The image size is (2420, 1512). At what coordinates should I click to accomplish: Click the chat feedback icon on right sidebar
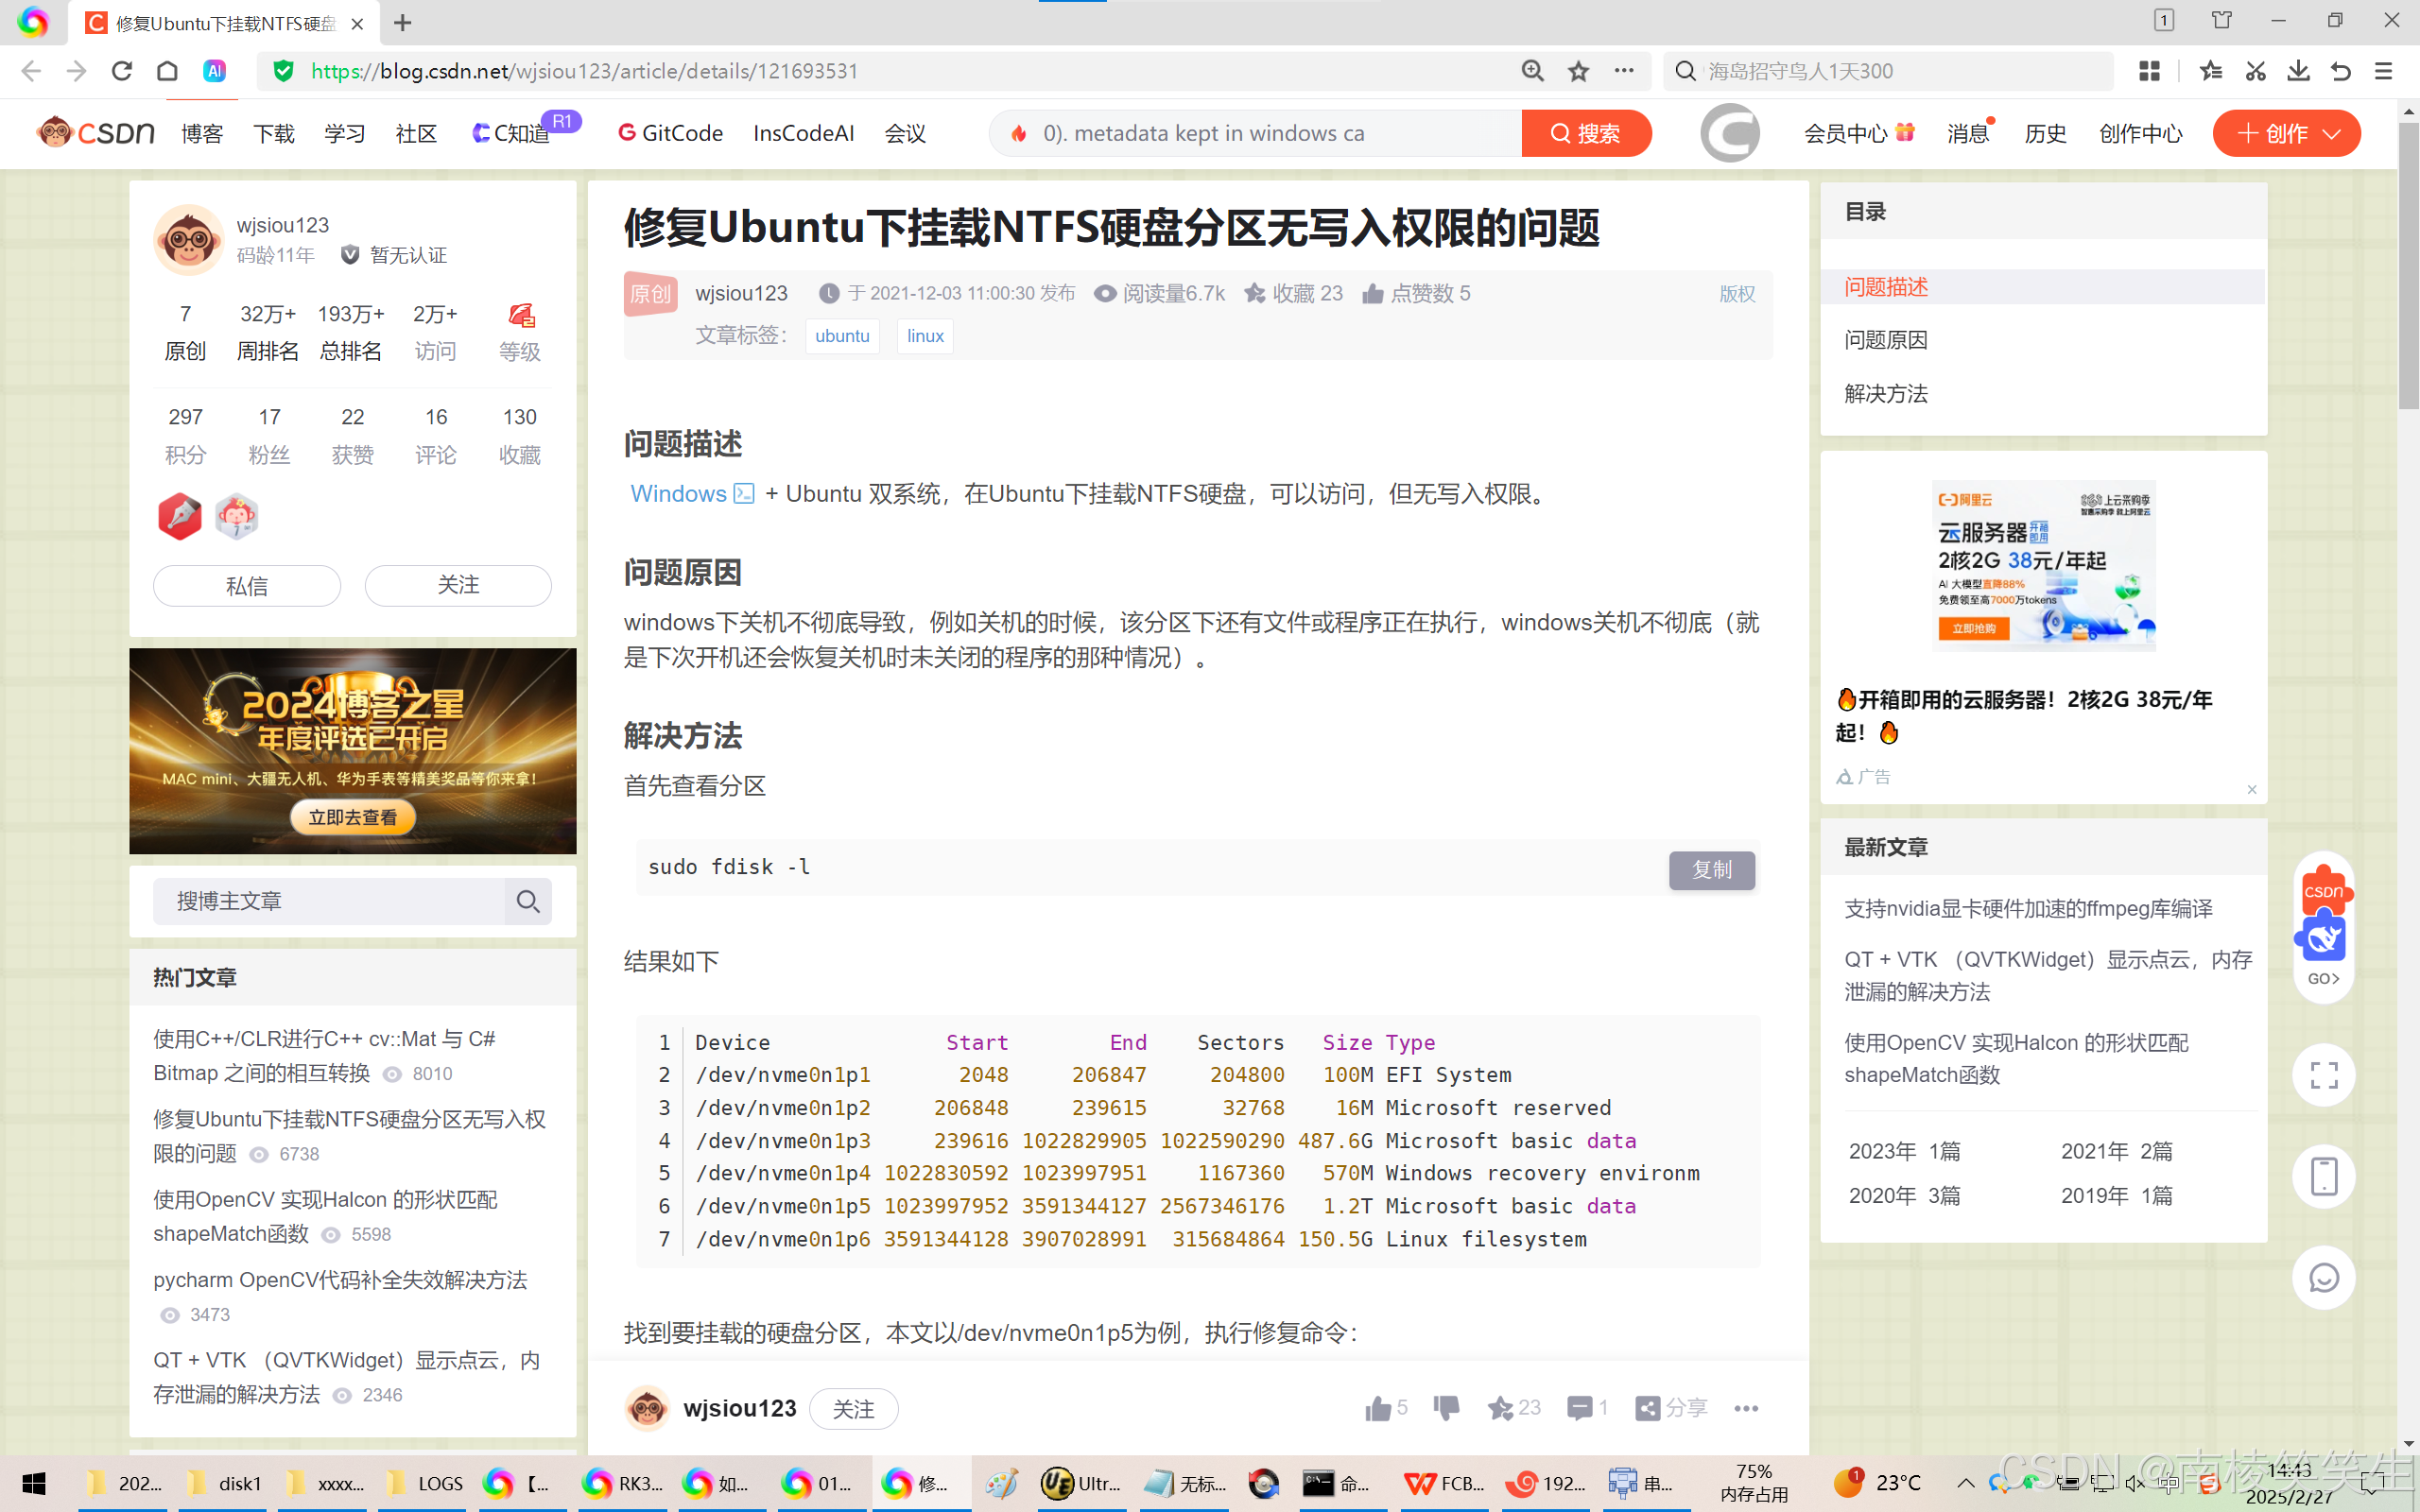point(2323,1277)
